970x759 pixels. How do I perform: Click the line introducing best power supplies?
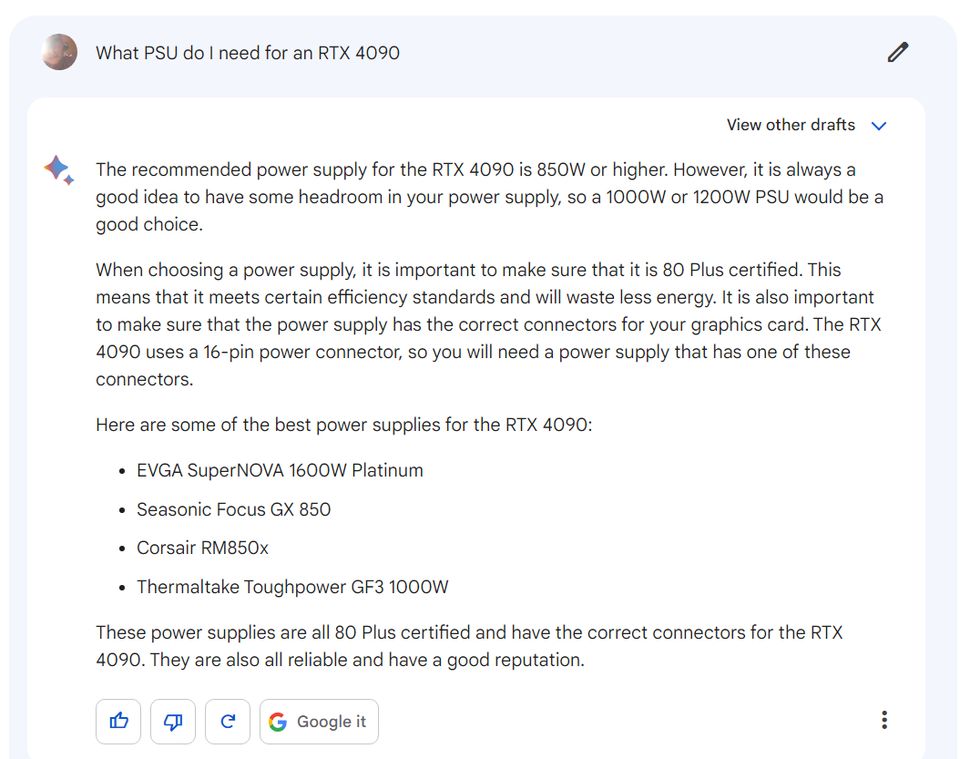pyautogui.click(x=343, y=424)
